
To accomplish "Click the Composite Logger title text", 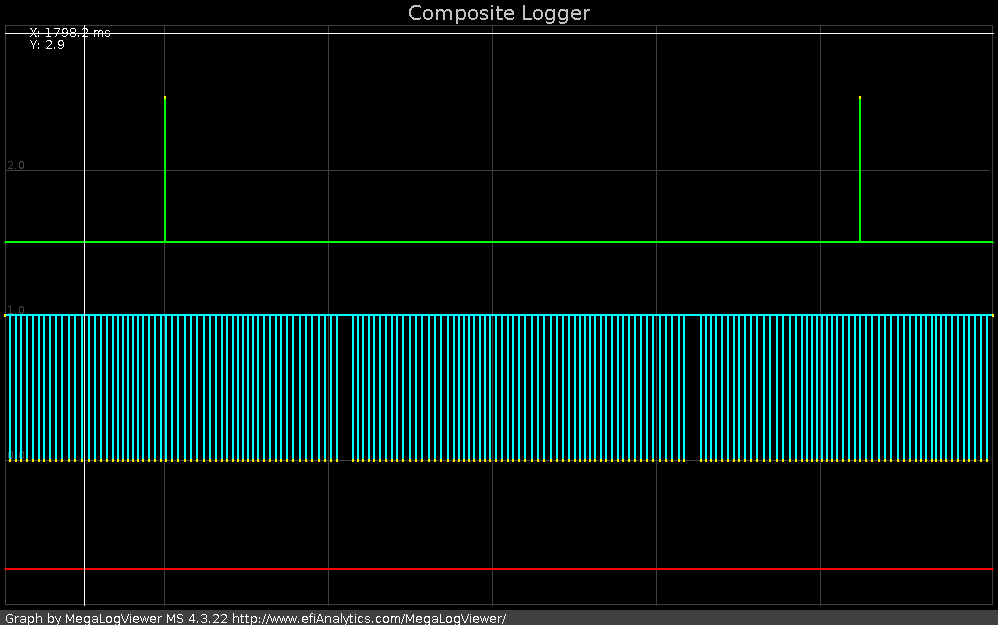I will pyautogui.click(x=498, y=13).
